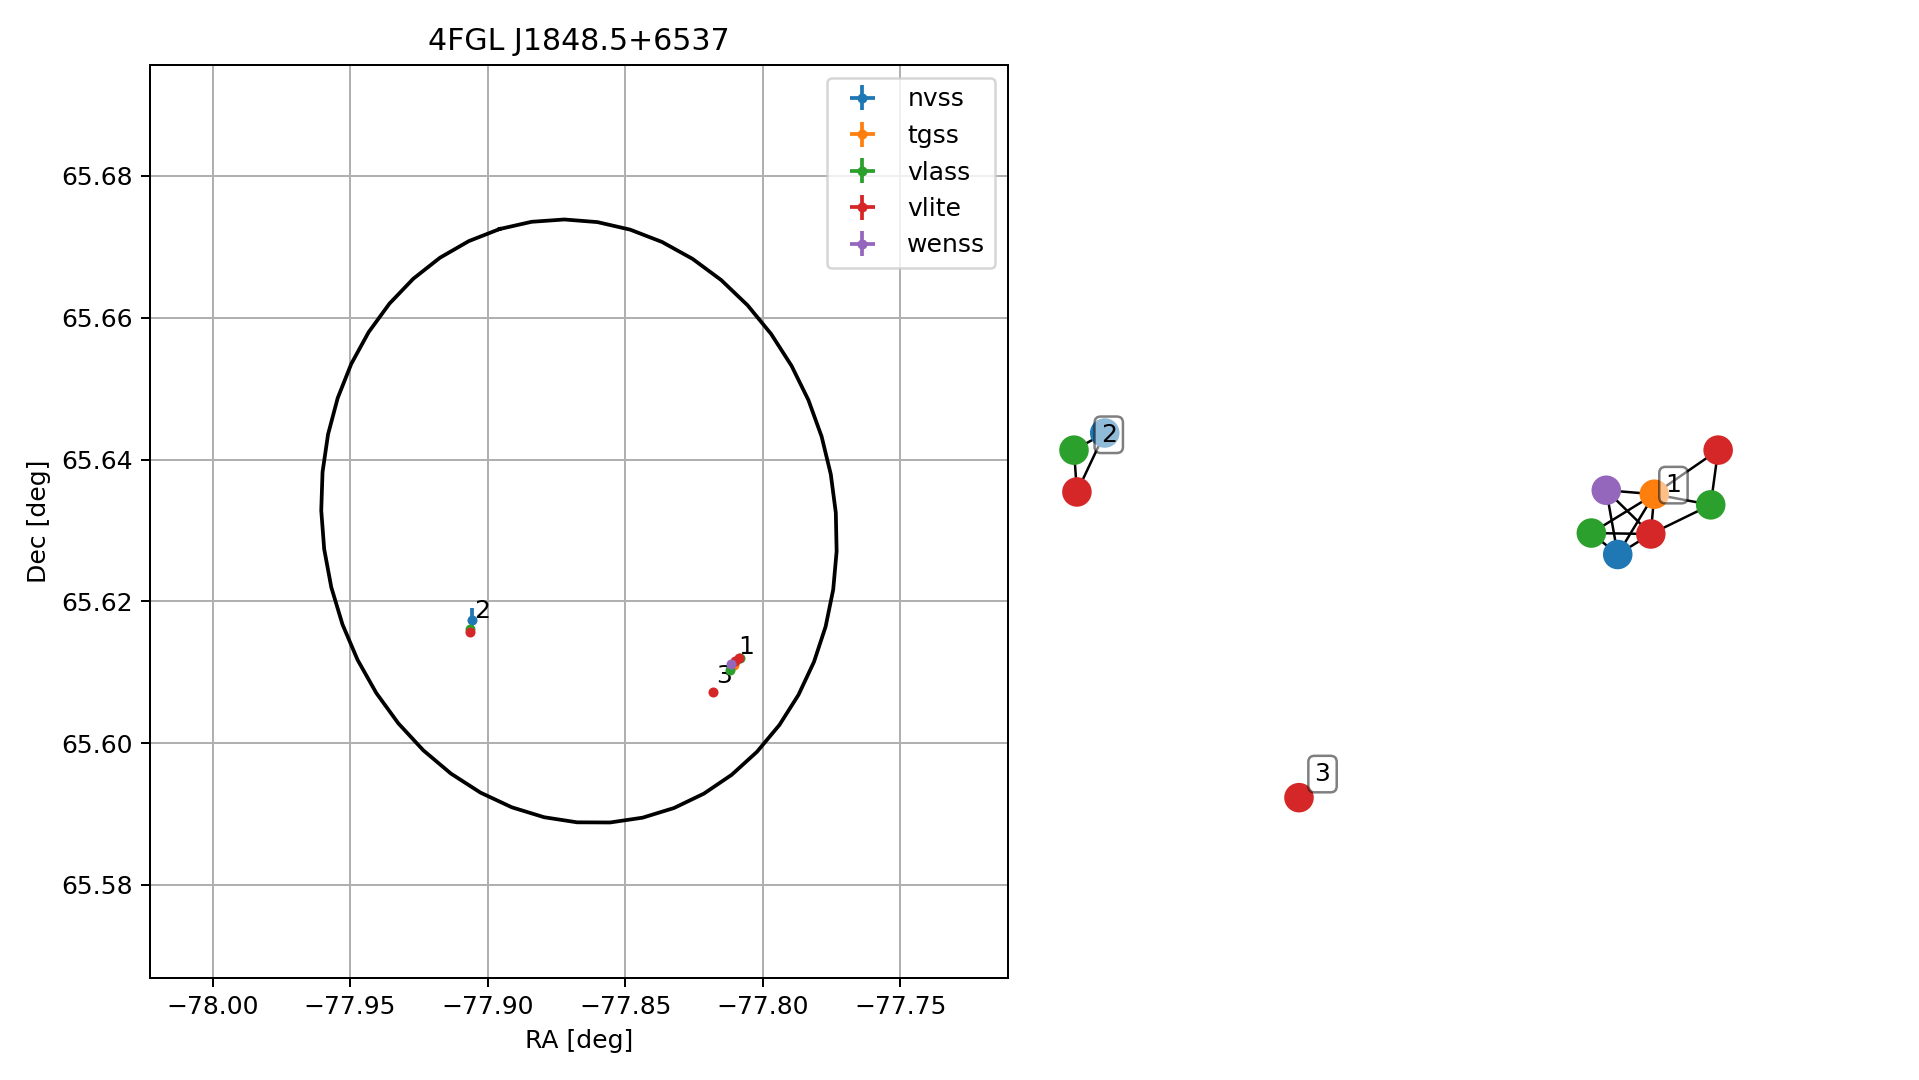Select the wenss legend label
Image resolution: width=1919 pixels, height=1080 pixels.
click(x=945, y=244)
